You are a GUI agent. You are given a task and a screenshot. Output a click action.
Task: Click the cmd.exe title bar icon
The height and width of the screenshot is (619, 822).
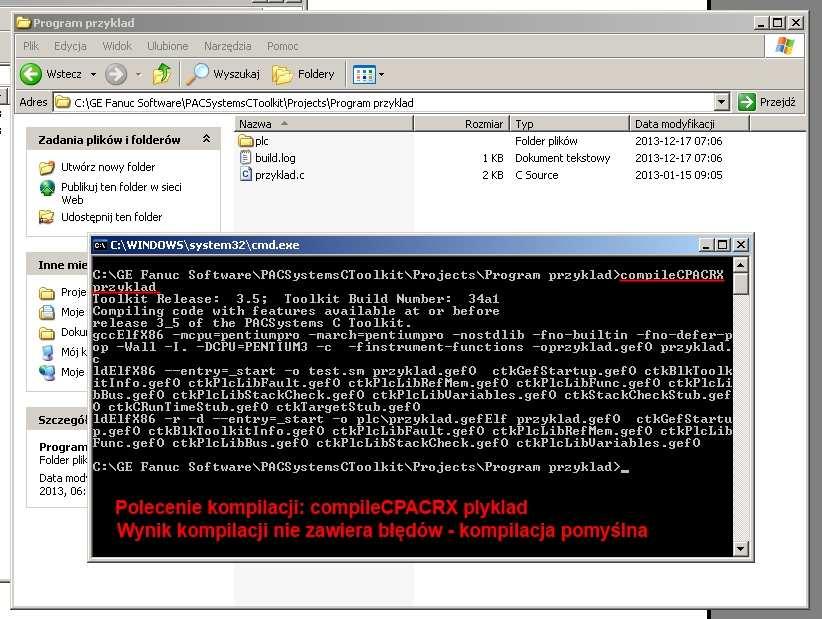click(100, 245)
